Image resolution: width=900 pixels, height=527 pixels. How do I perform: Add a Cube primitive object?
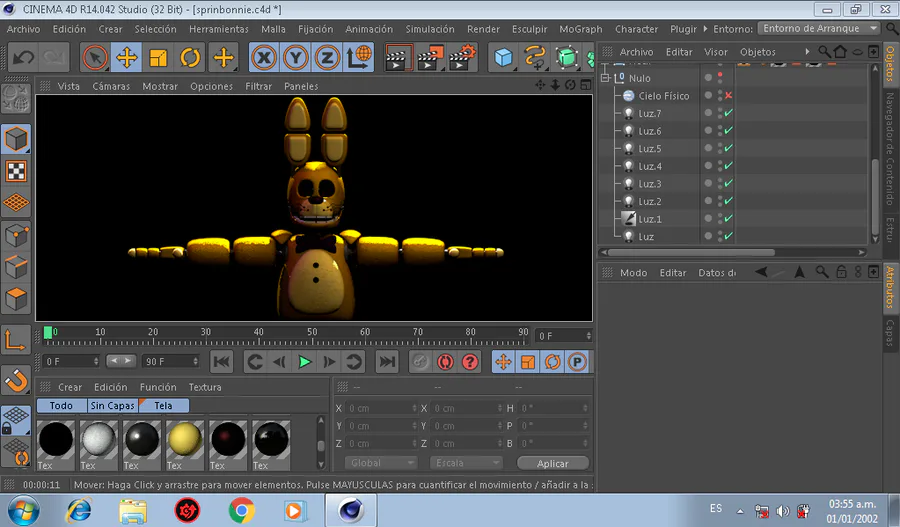[x=504, y=58]
